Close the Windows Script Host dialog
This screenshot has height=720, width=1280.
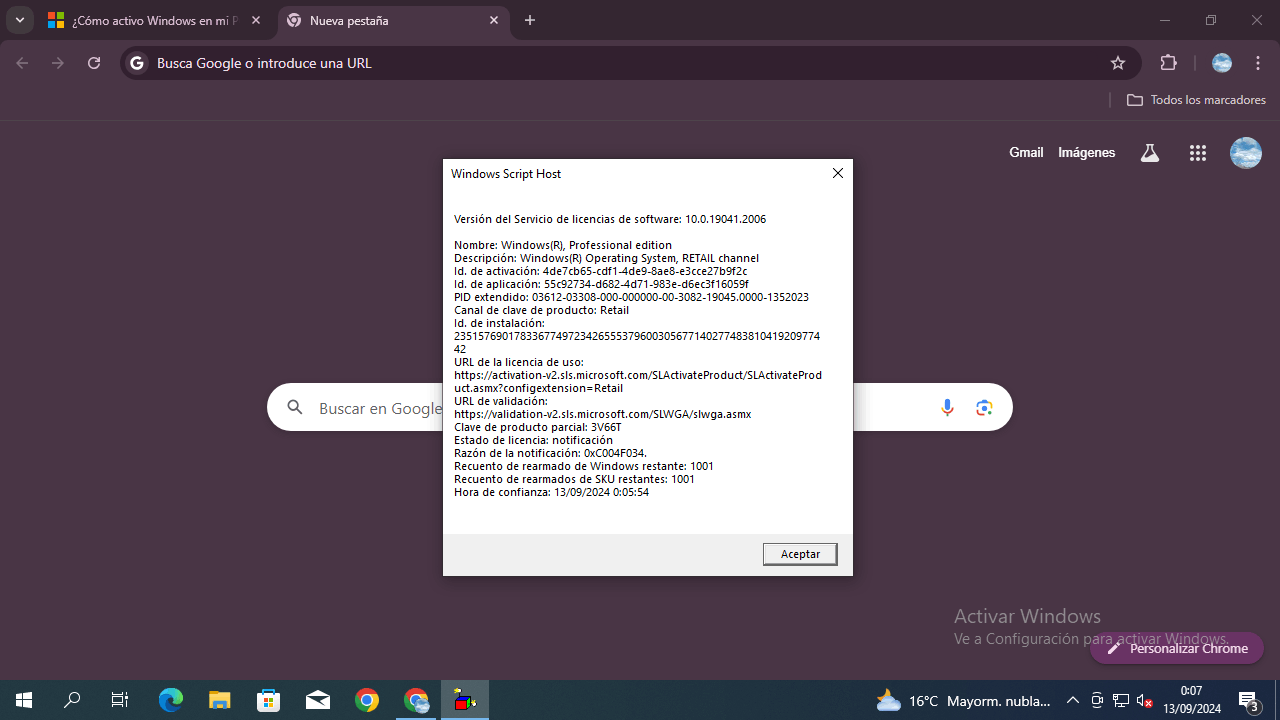(x=838, y=173)
